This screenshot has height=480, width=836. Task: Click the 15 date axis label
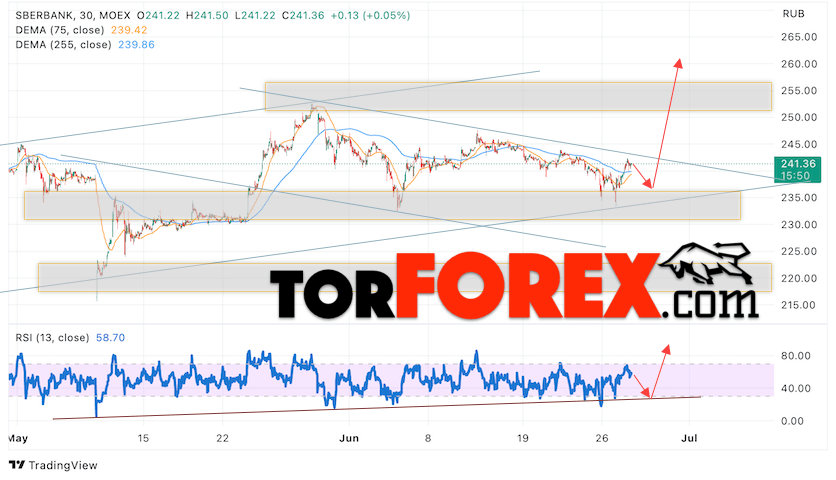click(142, 438)
